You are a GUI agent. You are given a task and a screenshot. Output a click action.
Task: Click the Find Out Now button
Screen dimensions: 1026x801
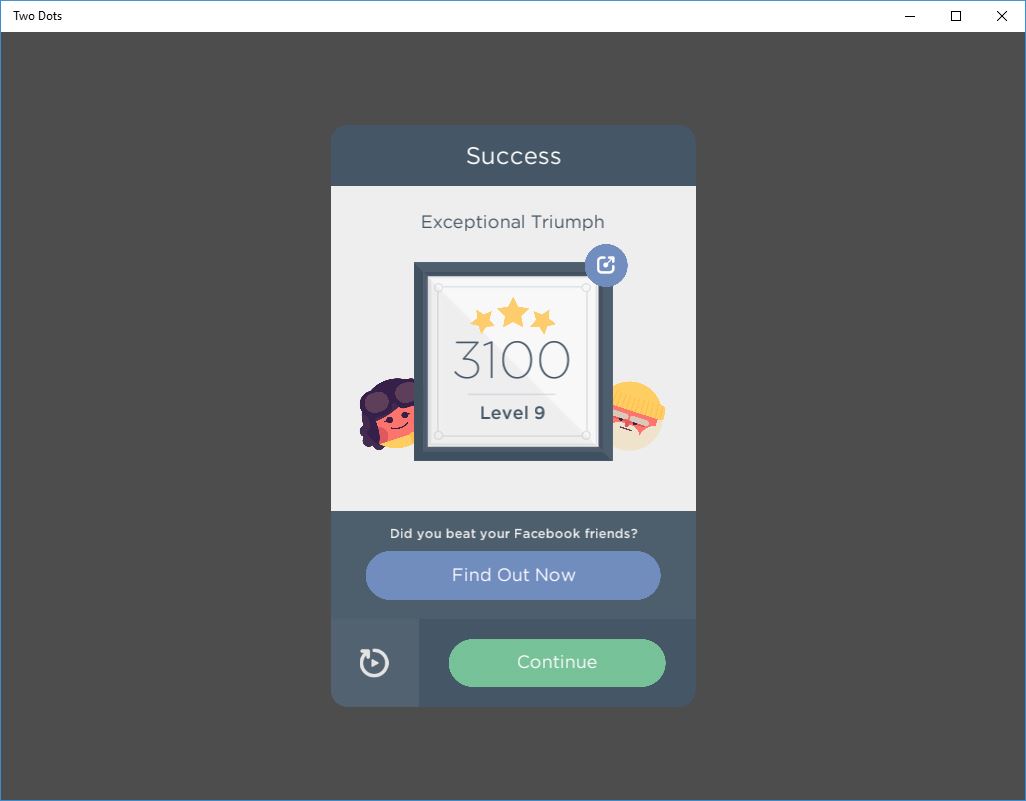pos(513,575)
